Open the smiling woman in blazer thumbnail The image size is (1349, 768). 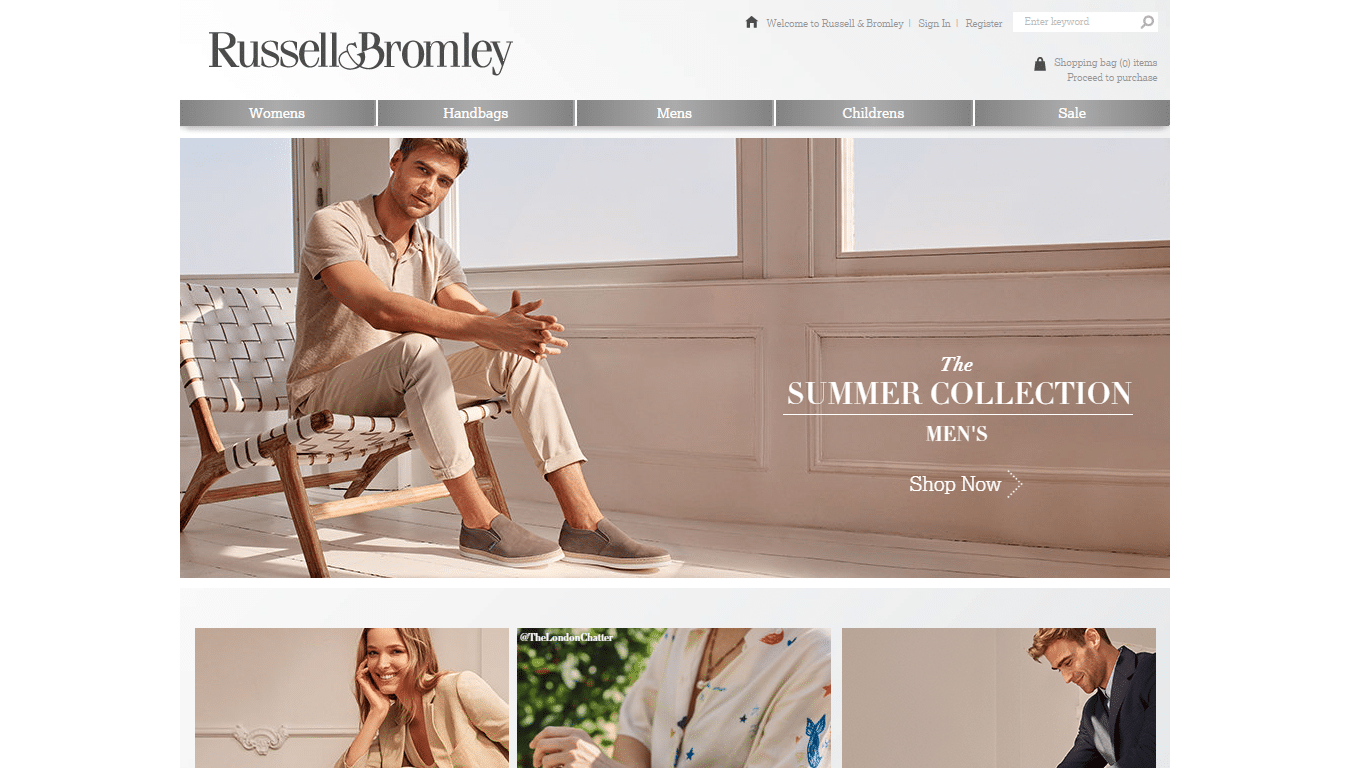point(352,698)
